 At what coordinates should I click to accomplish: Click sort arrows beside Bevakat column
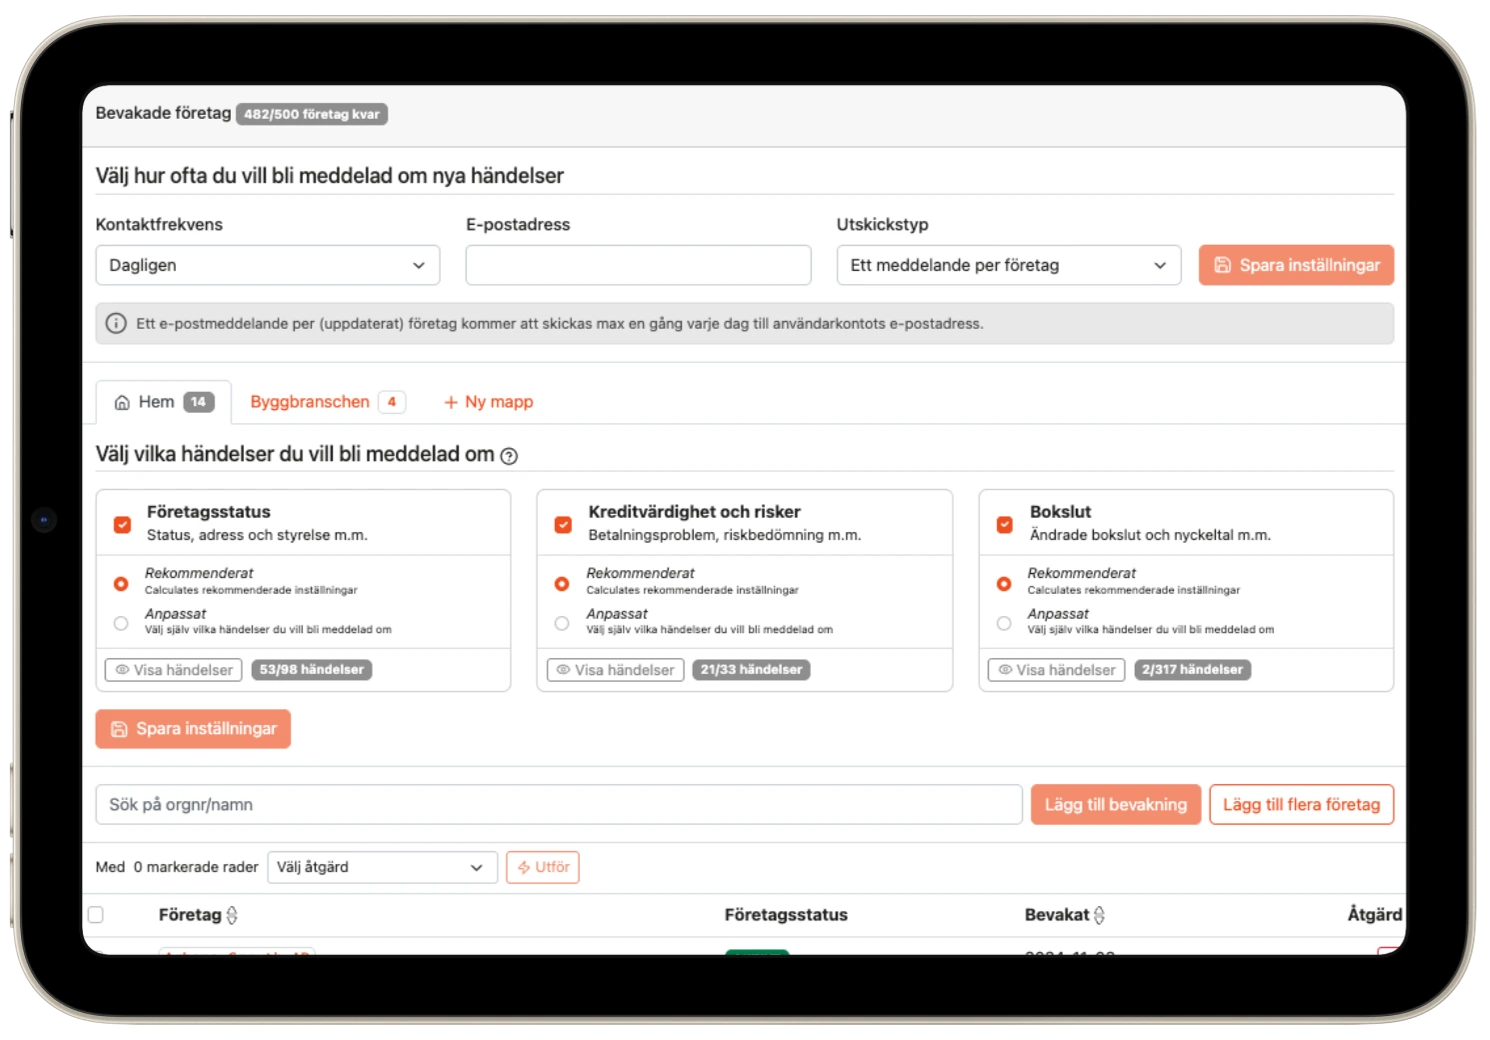point(1099,915)
